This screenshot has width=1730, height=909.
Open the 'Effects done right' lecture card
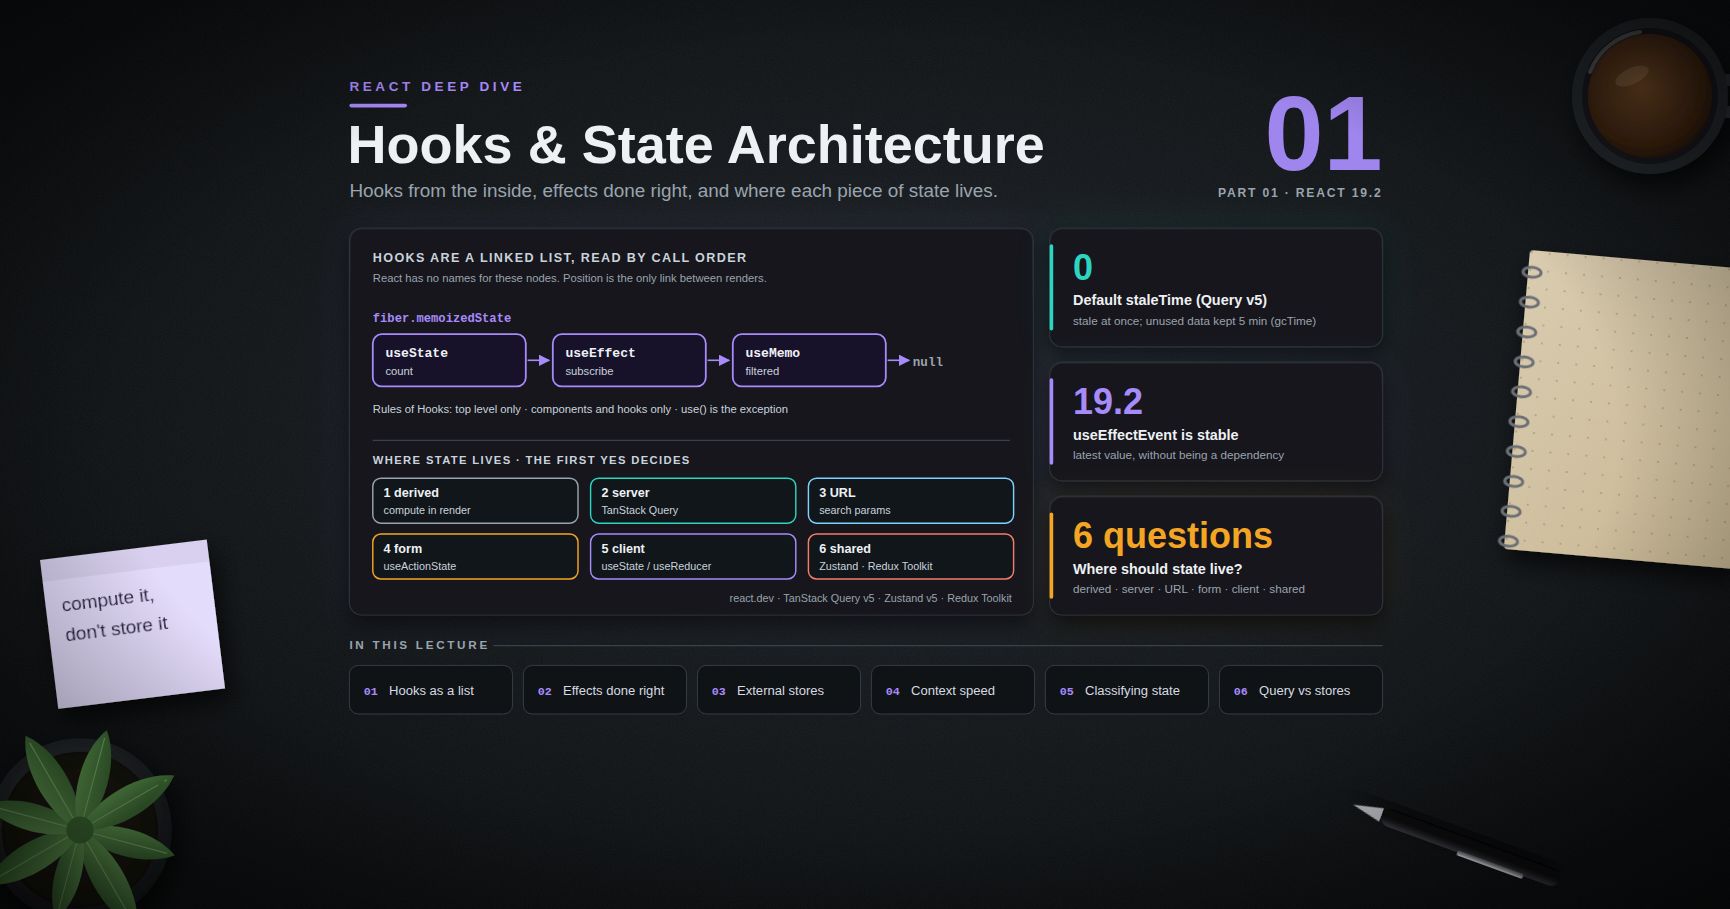tap(605, 690)
